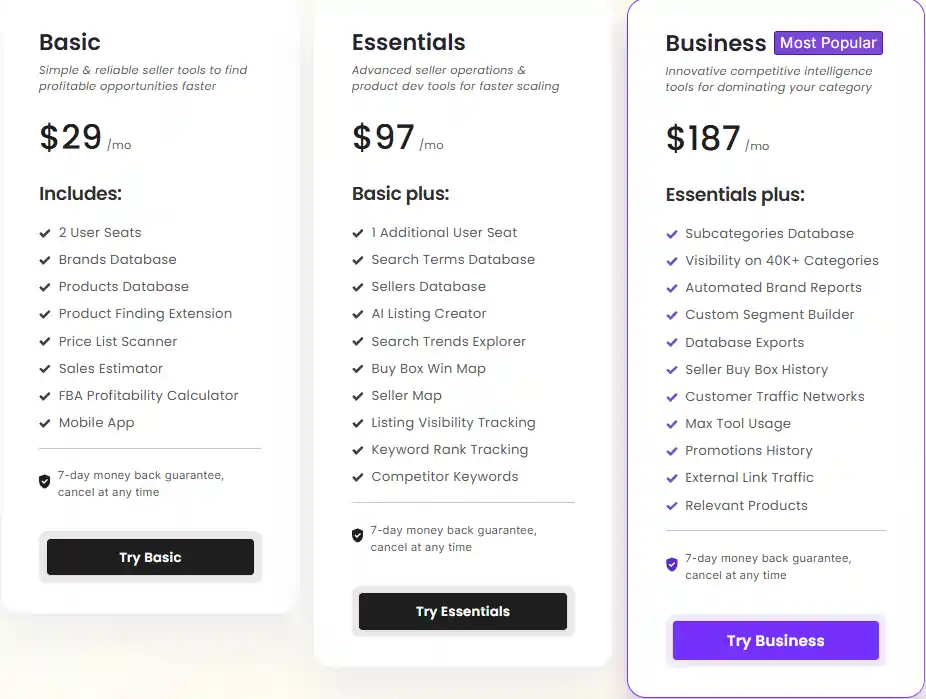Click the purple Try Essentials button area
The image size is (926, 699).
[463, 611]
